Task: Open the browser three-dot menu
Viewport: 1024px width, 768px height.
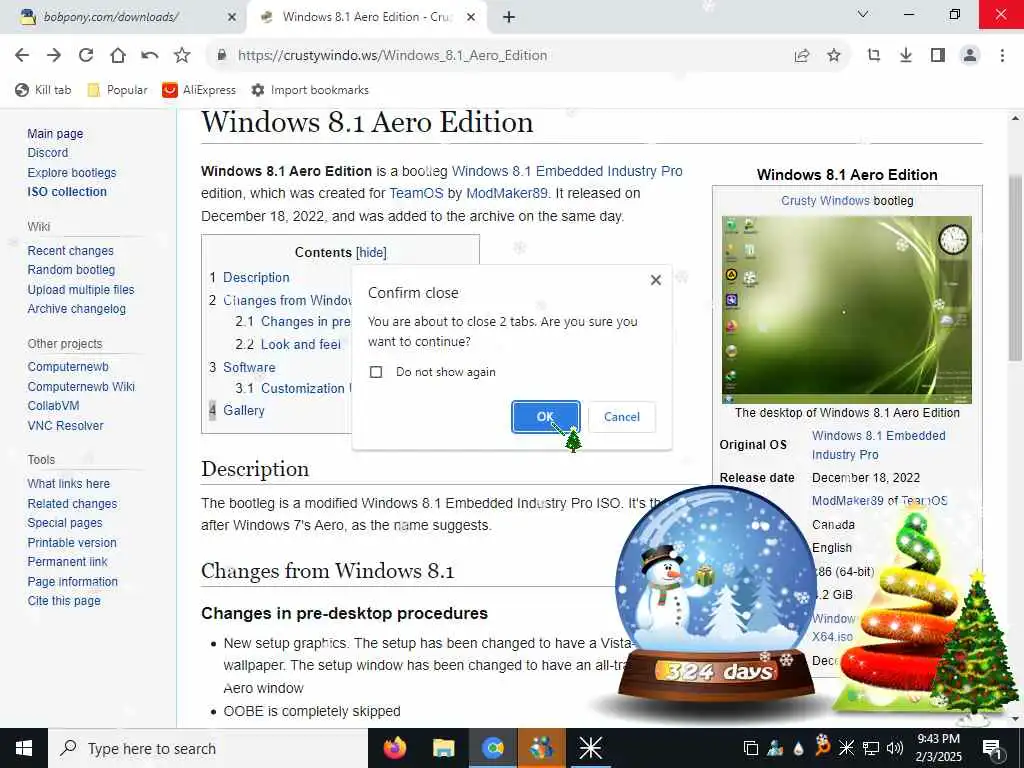Action: tap(1002, 56)
